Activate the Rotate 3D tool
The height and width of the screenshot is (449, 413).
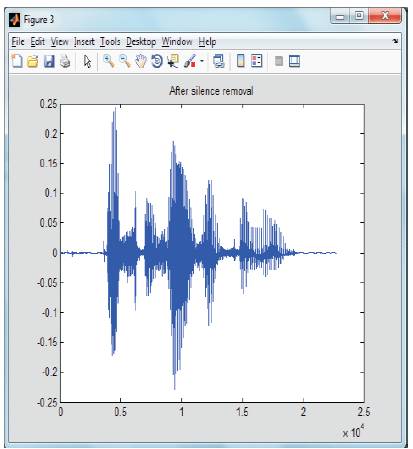point(157,61)
